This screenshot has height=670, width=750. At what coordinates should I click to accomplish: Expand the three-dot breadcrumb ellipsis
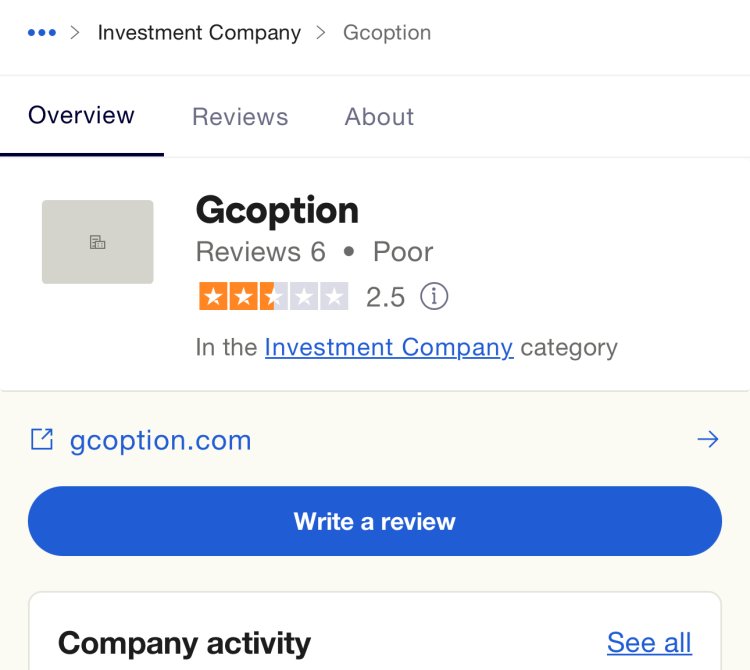[x=42, y=33]
